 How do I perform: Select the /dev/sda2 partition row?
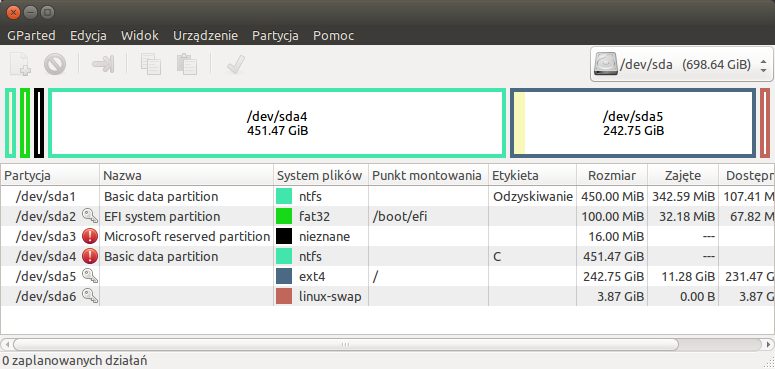point(388,216)
